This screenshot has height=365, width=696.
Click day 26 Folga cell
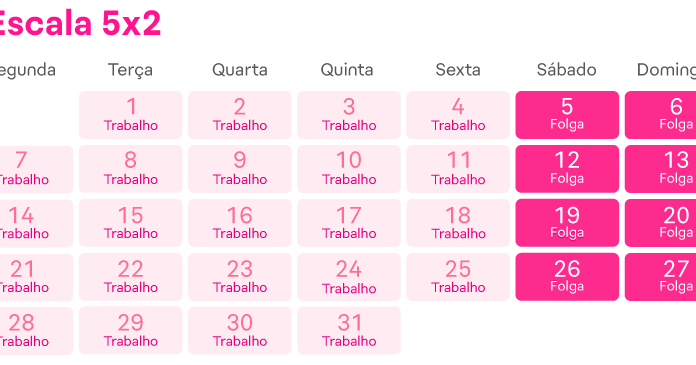tap(567, 277)
